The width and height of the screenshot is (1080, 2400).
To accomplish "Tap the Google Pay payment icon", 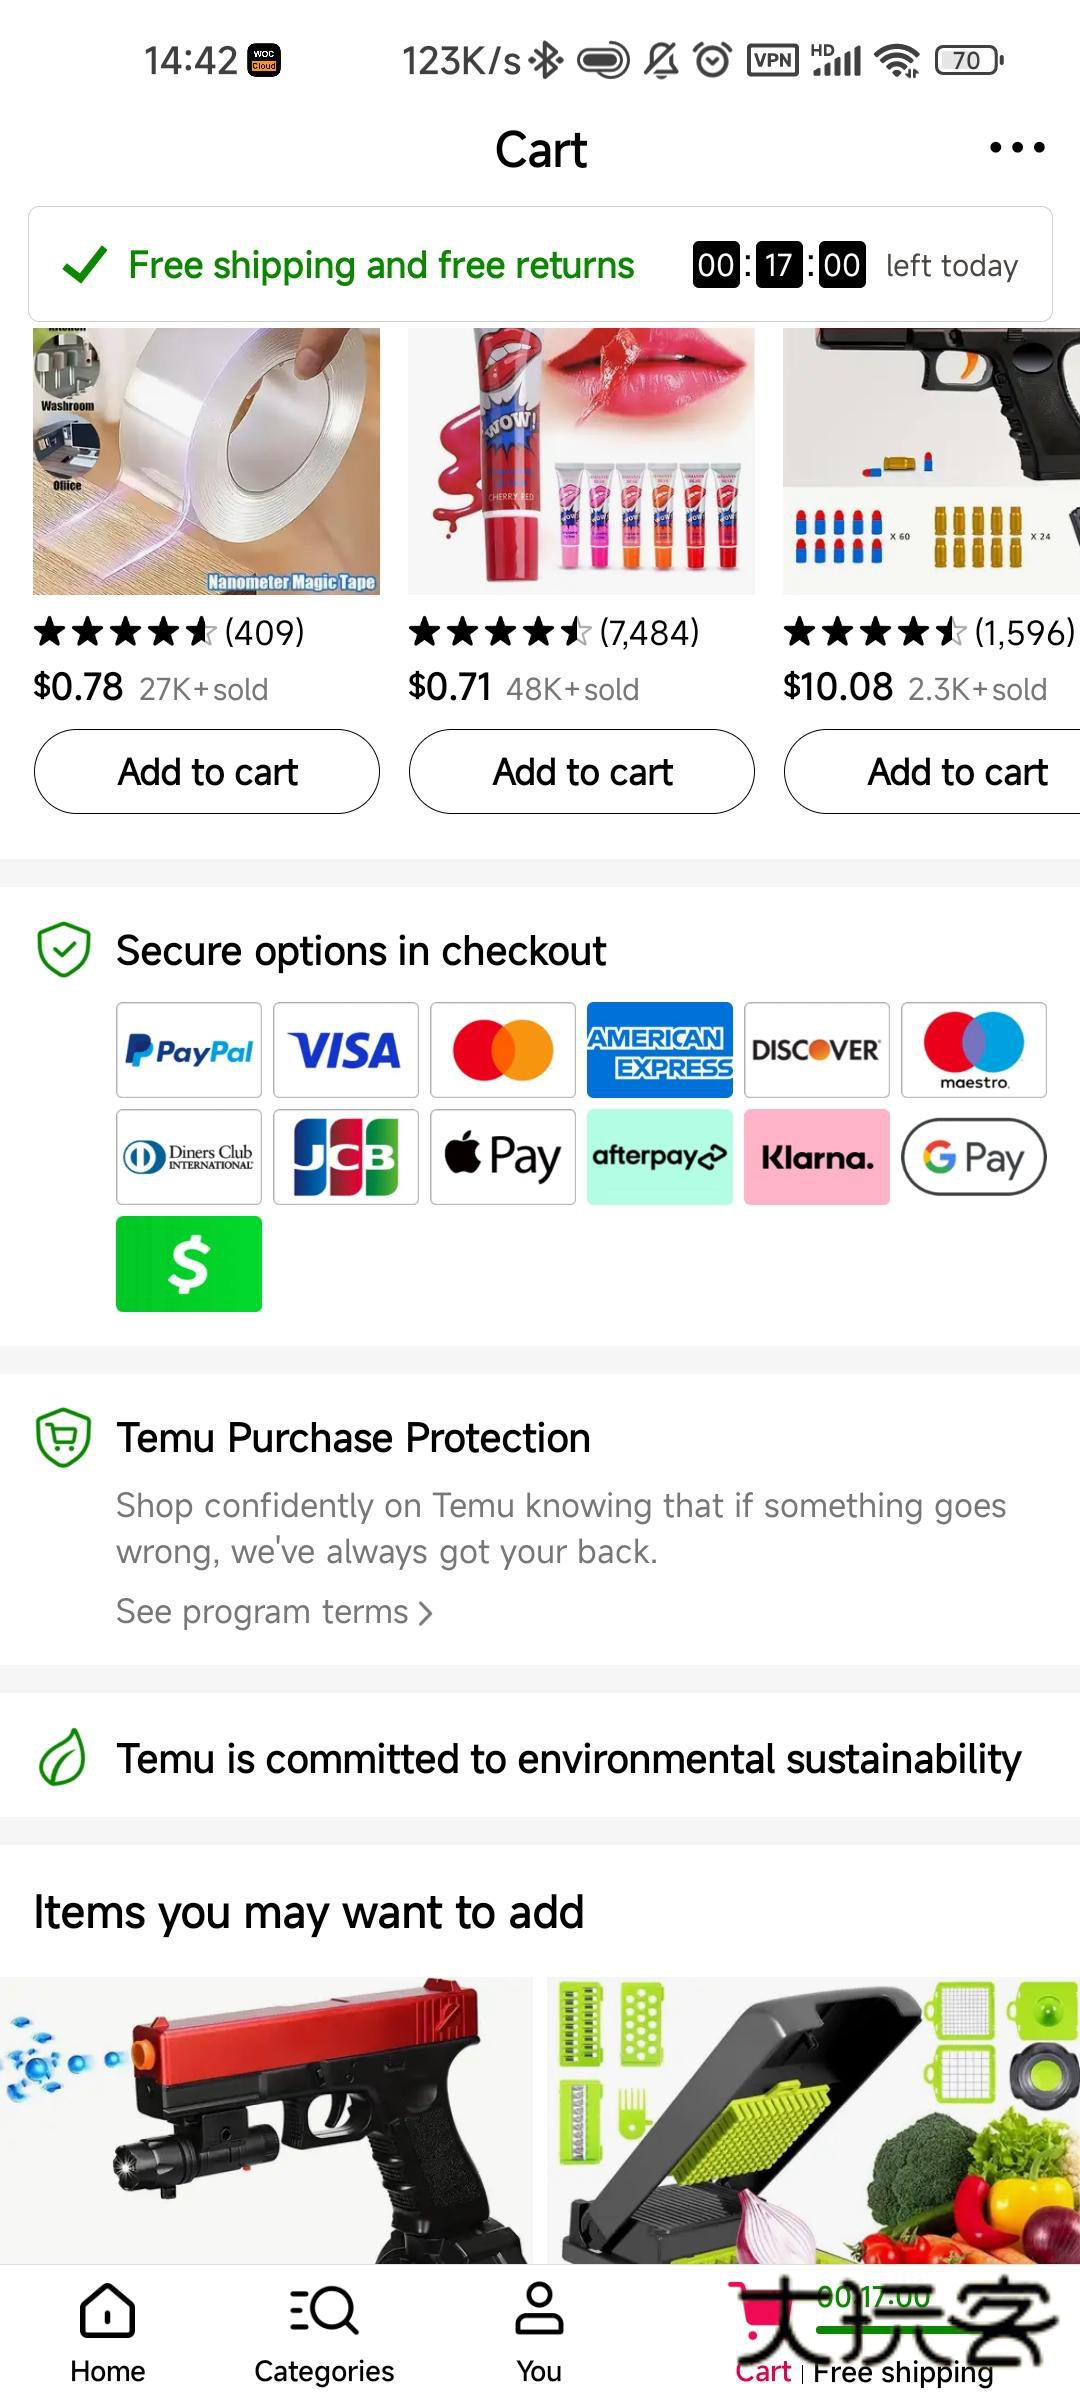I will tap(974, 1157).
